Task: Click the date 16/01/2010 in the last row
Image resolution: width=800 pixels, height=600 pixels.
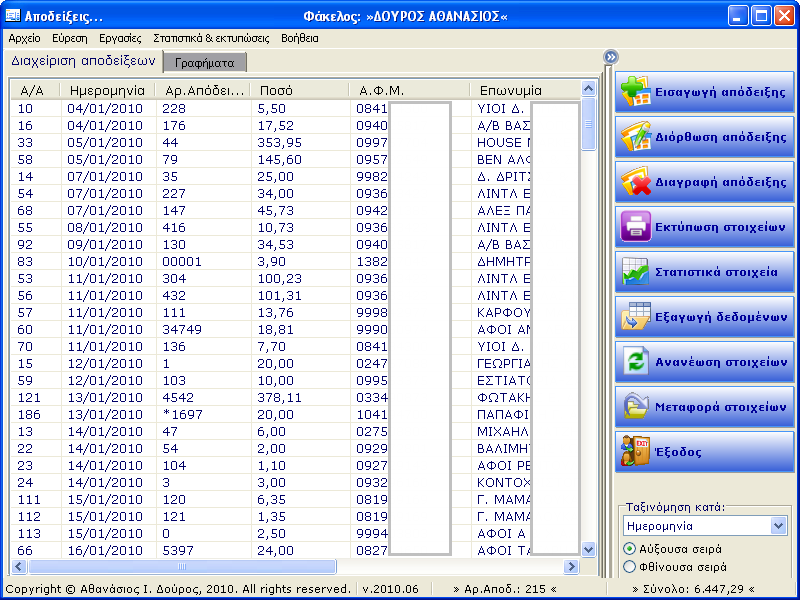Action: (105, 551)
